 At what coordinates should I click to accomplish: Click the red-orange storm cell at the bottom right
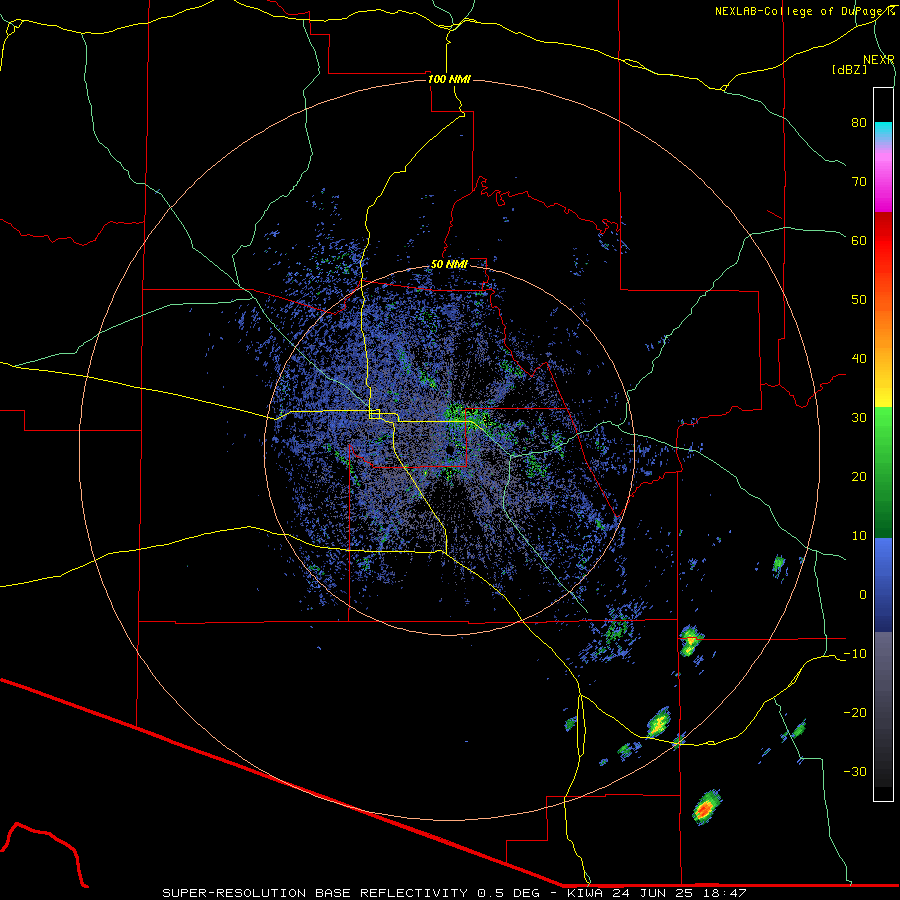point(705,808)
